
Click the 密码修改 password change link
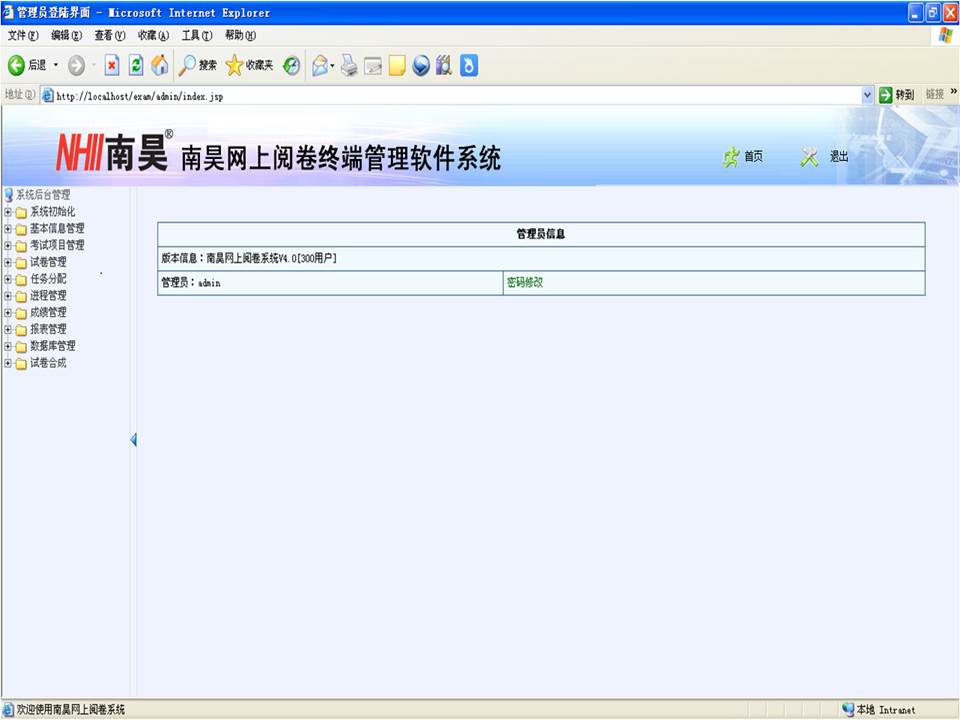click(x=524, y=282)
